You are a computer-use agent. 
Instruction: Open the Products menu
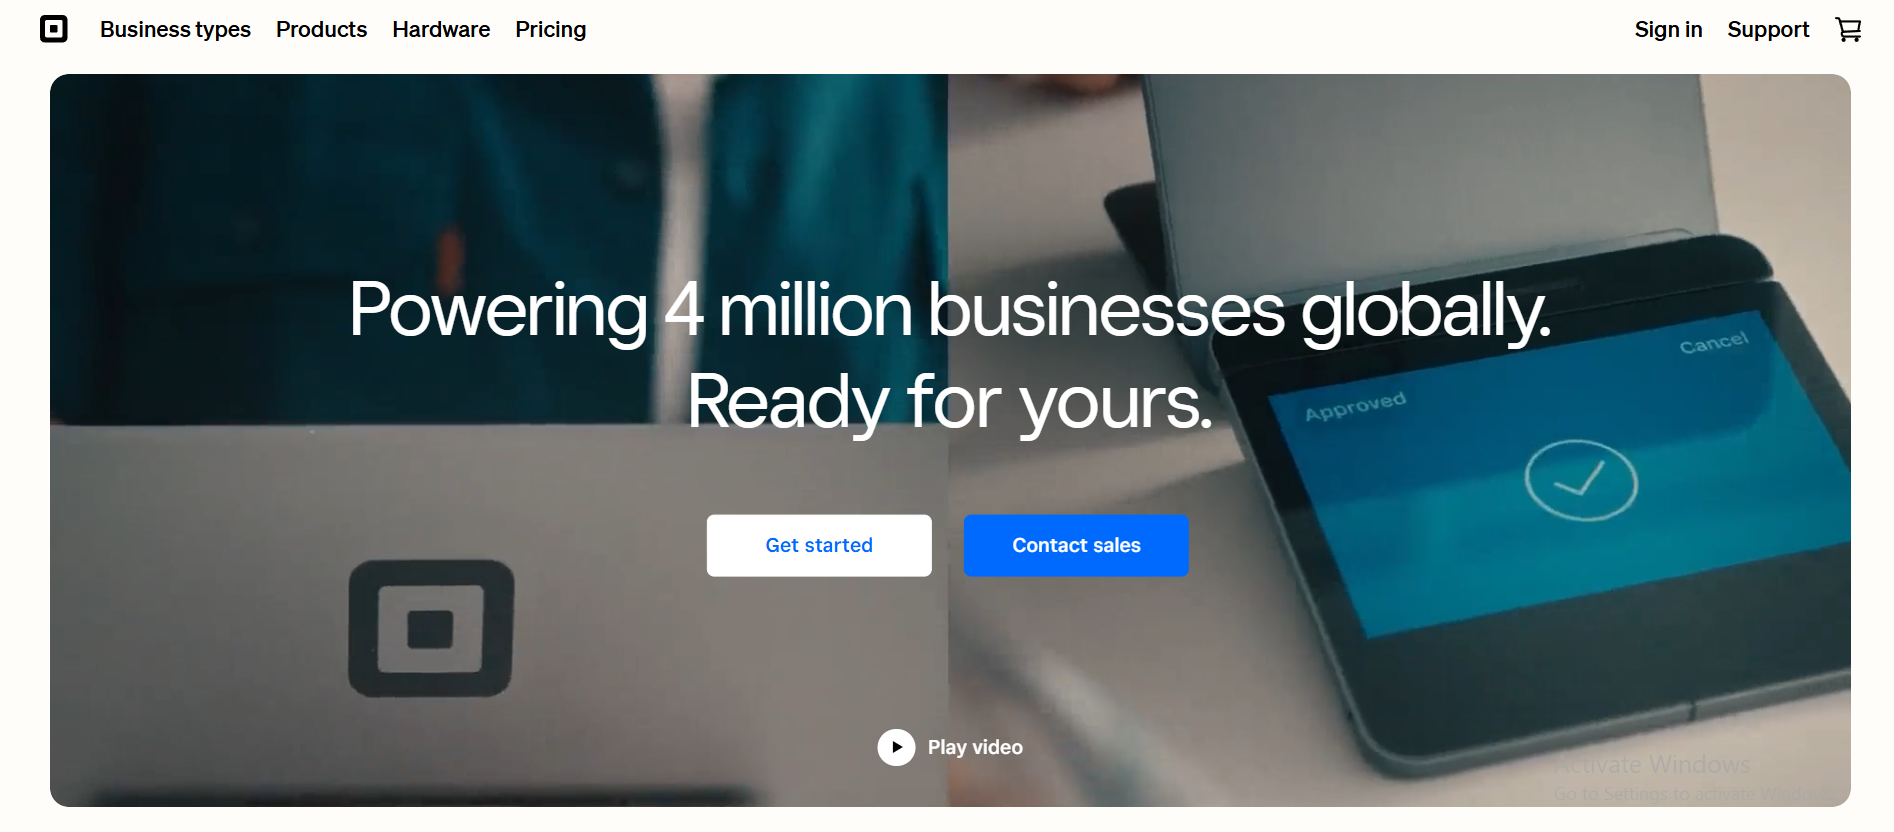(321, 30)
